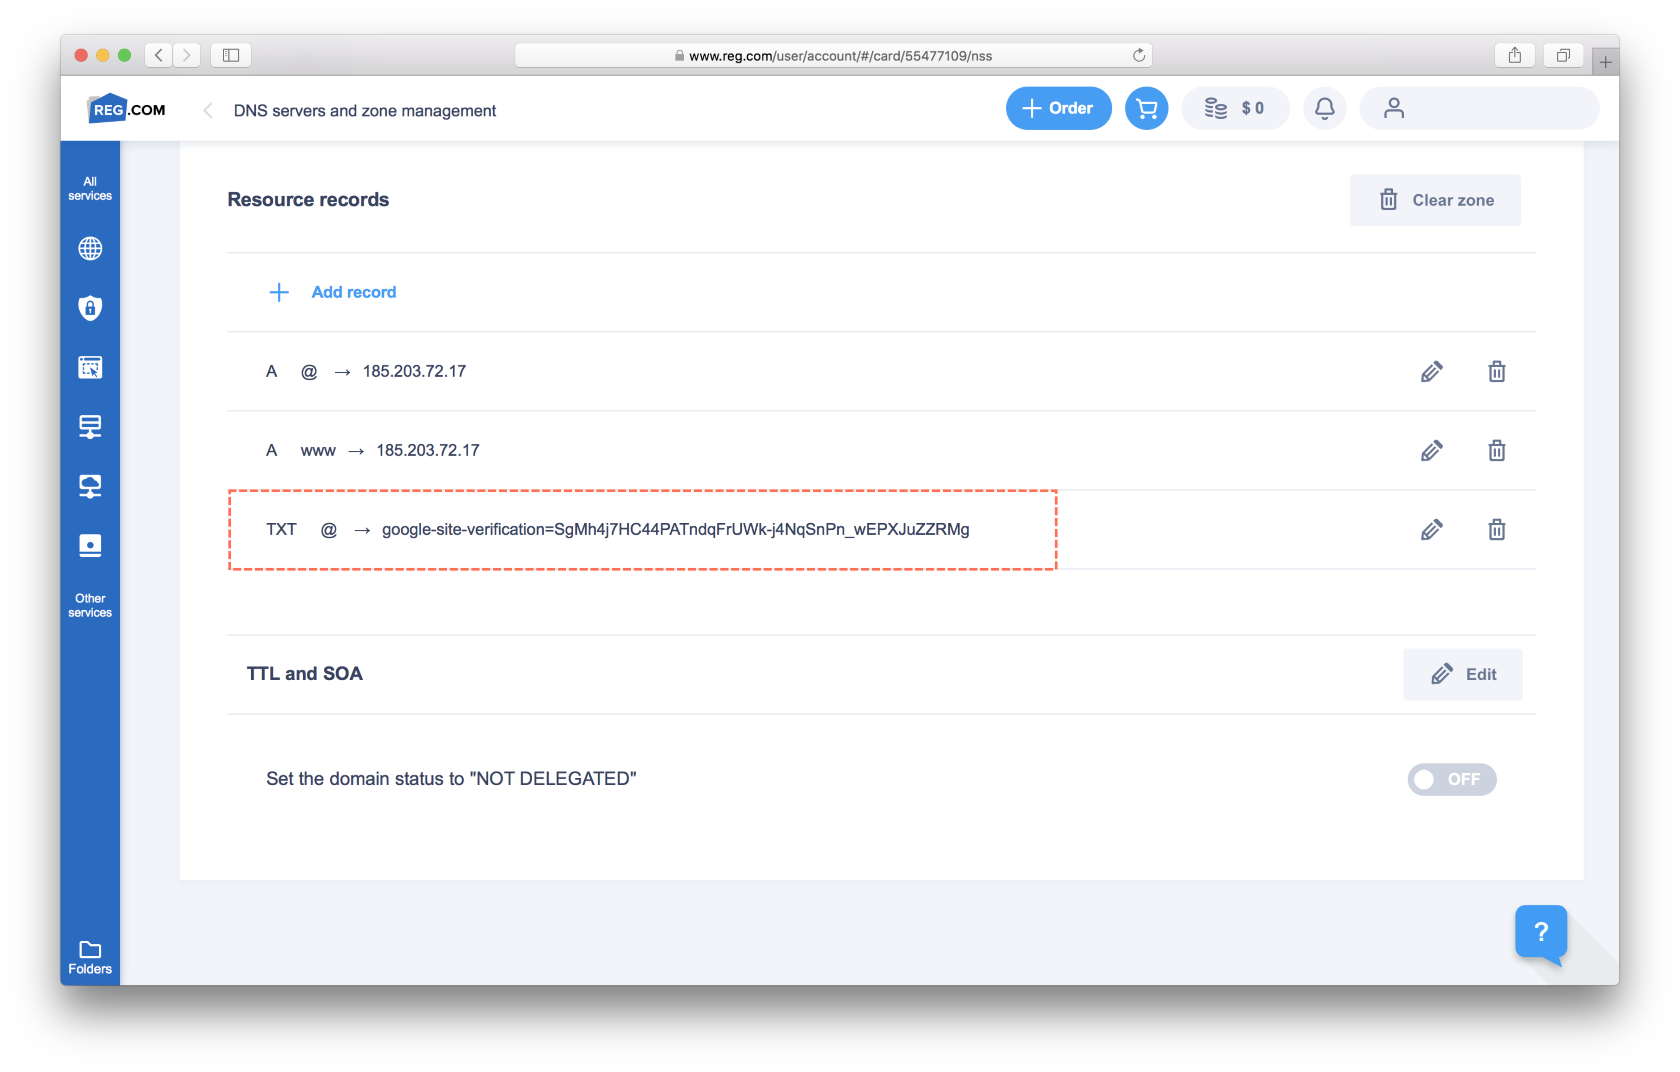This screenshot has height=1072, width=1680.
Task: Click the Clear zone button
Action: pyautogui.click(x=1435, y=200)
